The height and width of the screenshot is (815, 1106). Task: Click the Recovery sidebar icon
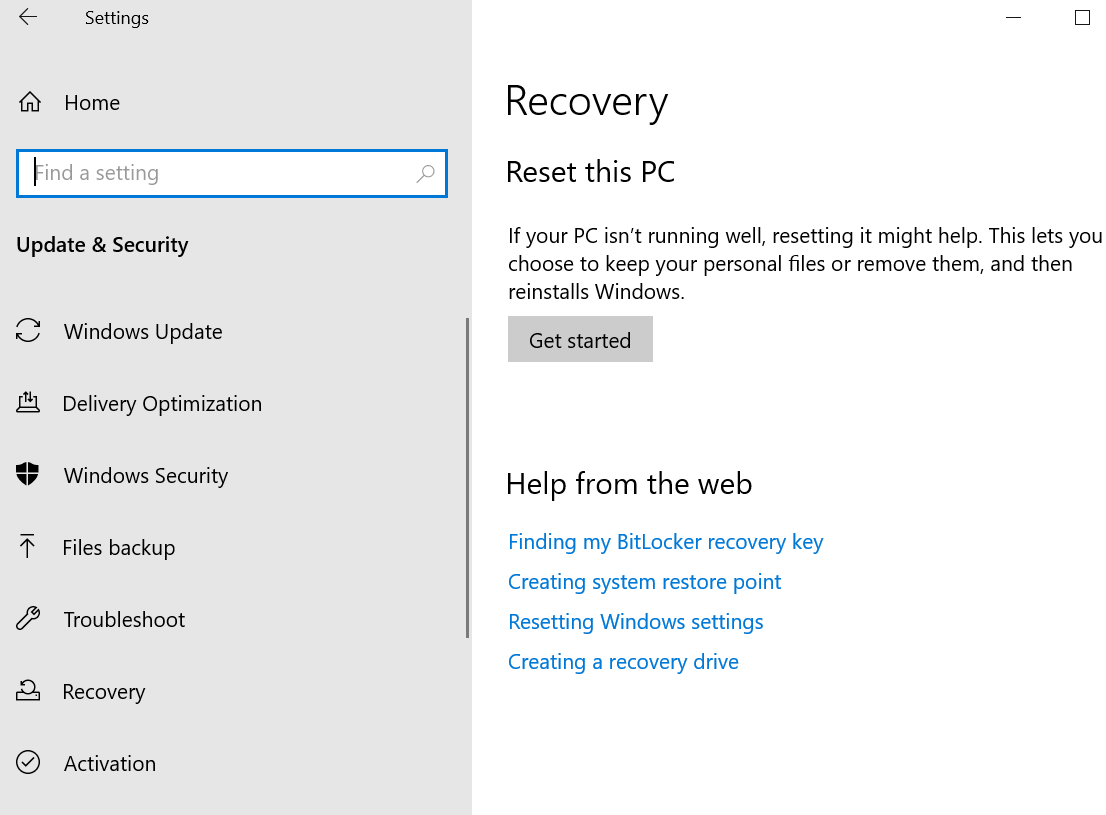tap(28, 690)
